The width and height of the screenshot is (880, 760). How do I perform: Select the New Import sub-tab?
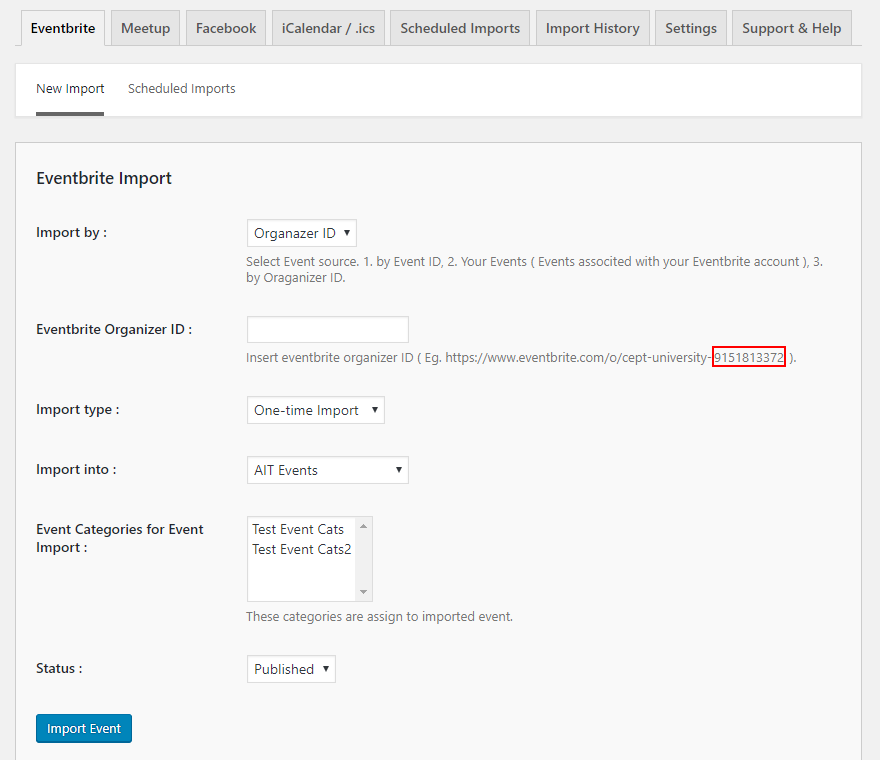coord(70,89)
